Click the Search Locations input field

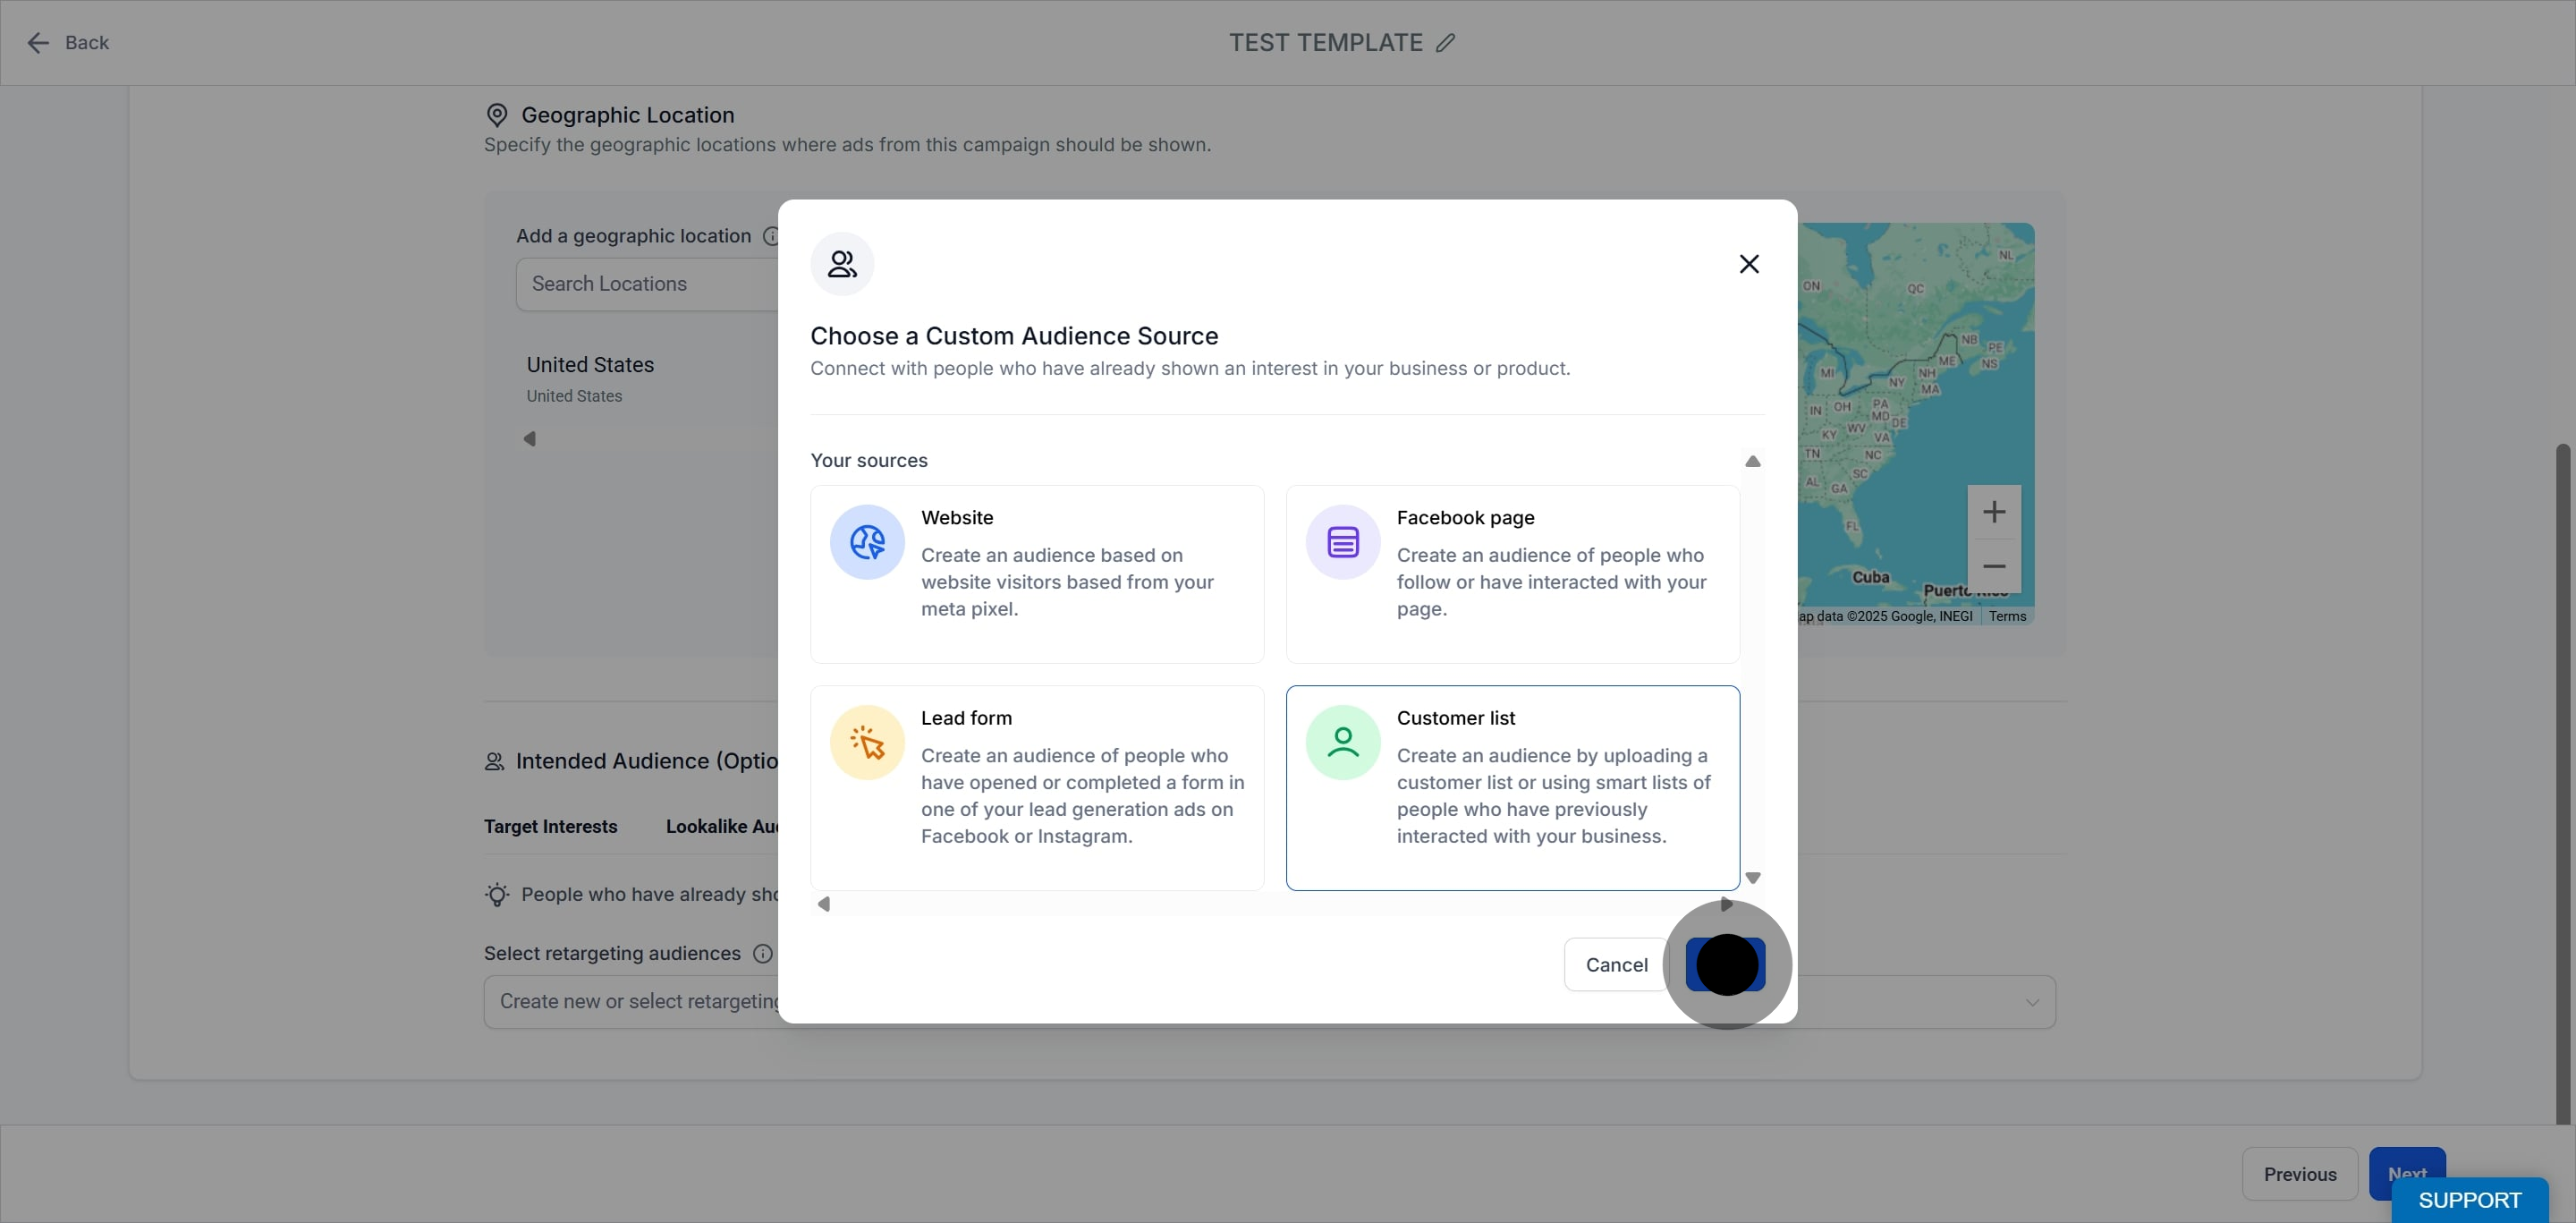(x=647, y=284)
